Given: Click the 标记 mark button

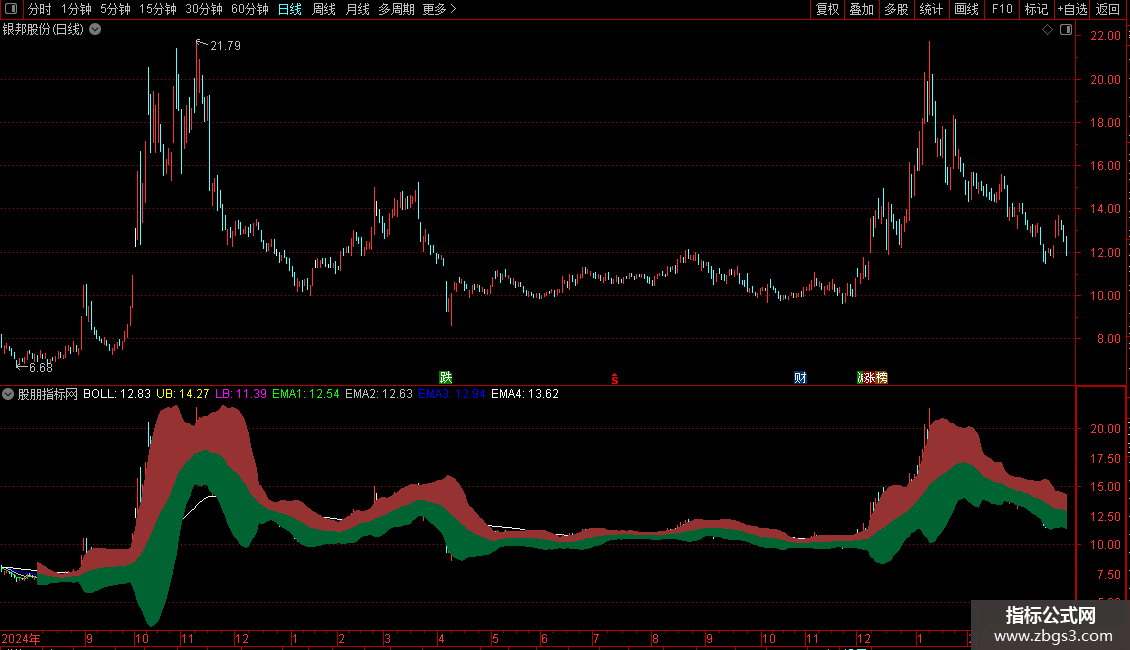Looking at the screenshot, I should 1036,9.
